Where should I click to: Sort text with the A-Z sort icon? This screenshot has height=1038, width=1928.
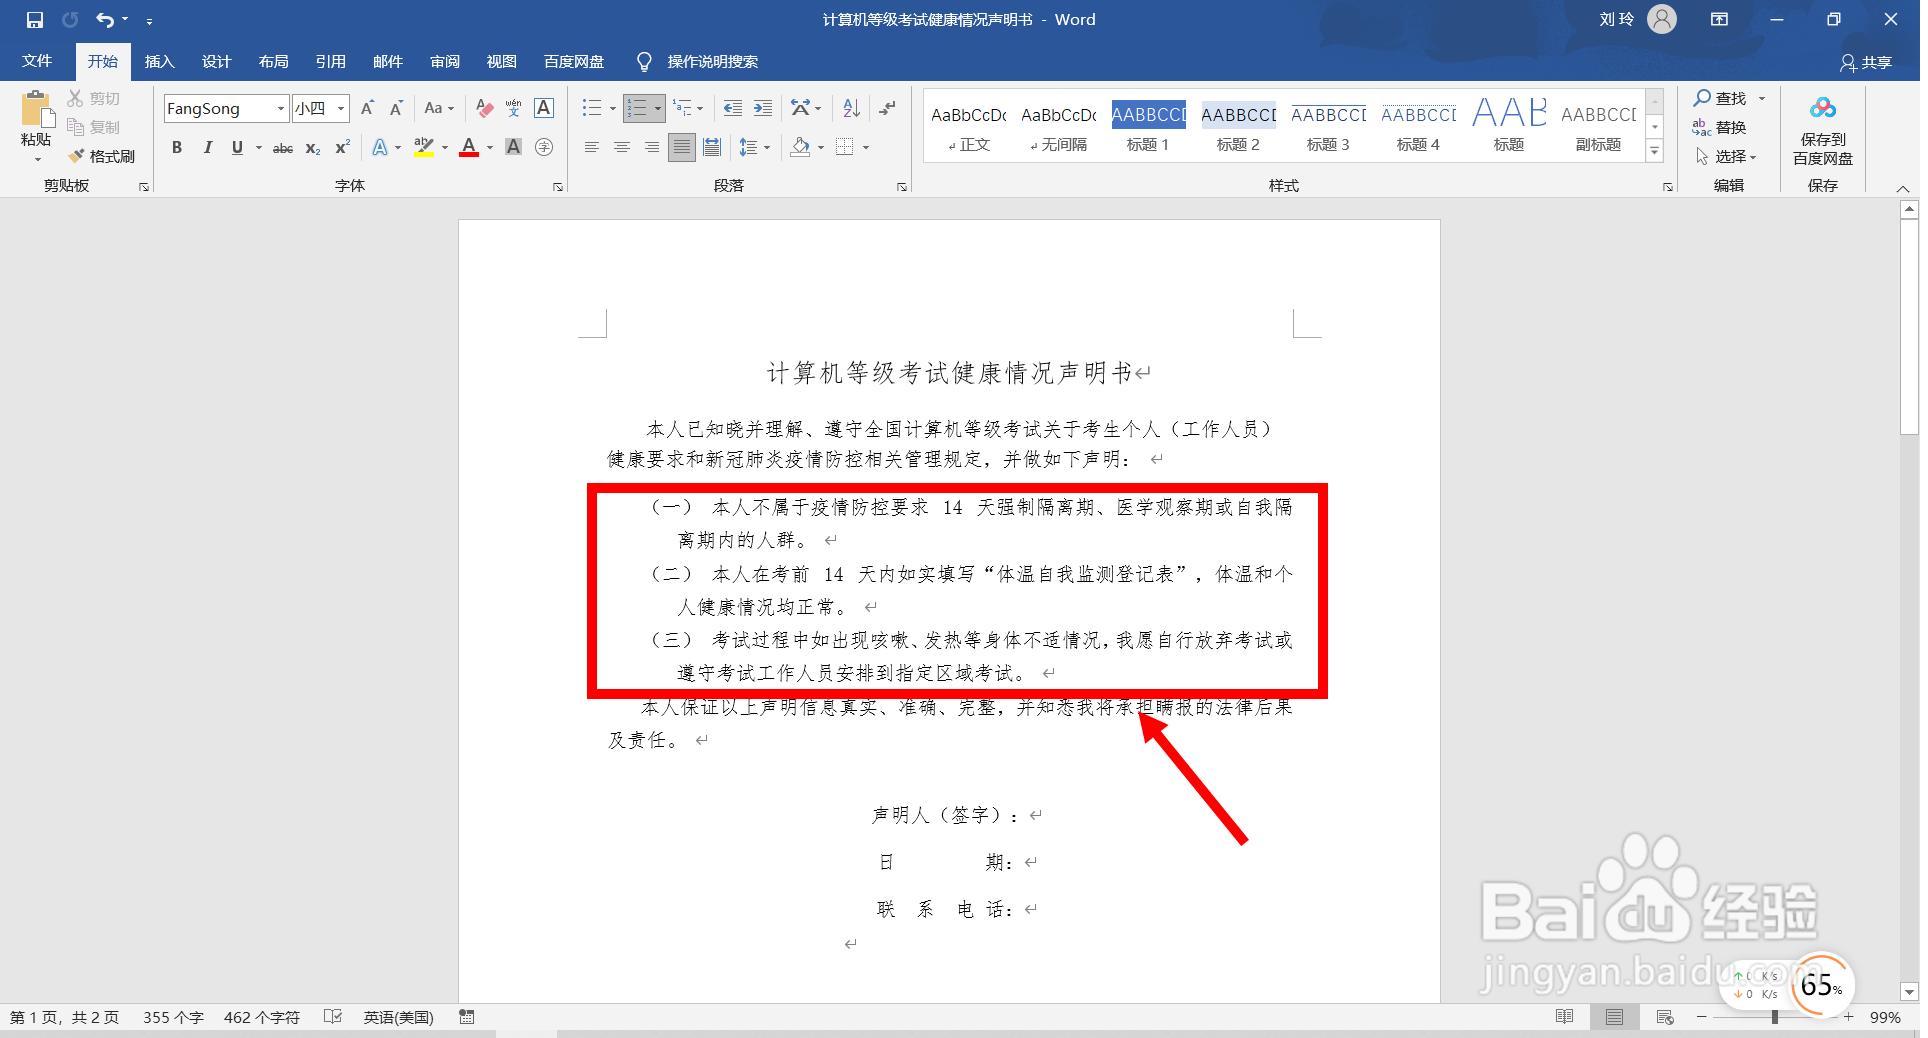pyautogui.click(x=852, y=108)
